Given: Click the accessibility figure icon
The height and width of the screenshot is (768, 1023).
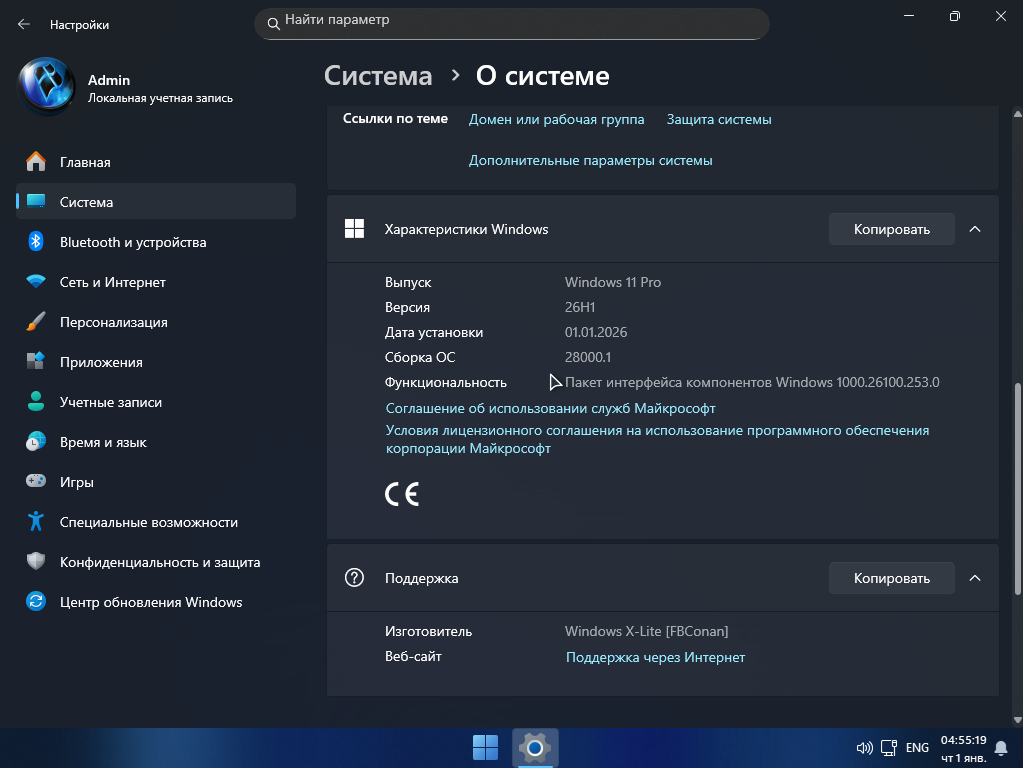Looking at the screenshot, I should point(36,521).
